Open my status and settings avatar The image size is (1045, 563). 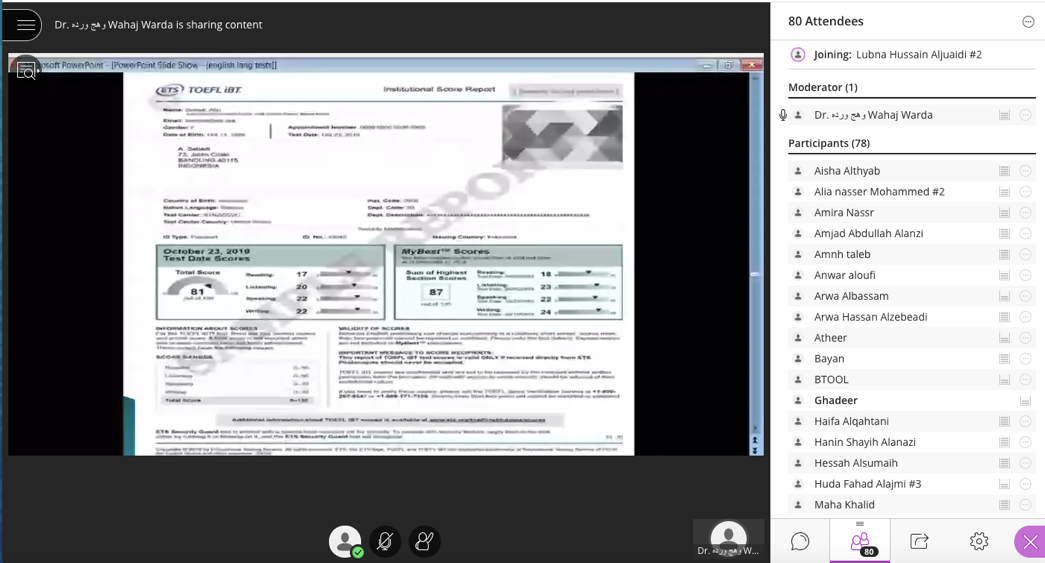[345, 541]
